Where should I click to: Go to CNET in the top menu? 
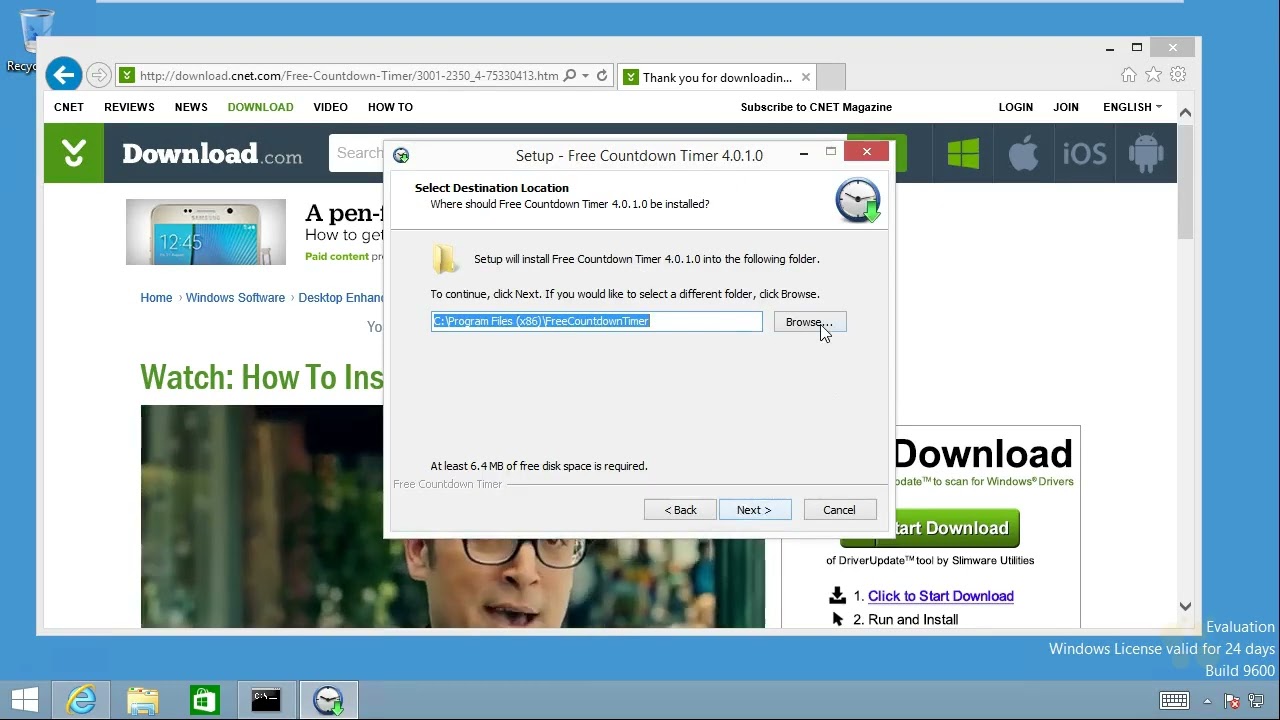click(x=69, y=107)
